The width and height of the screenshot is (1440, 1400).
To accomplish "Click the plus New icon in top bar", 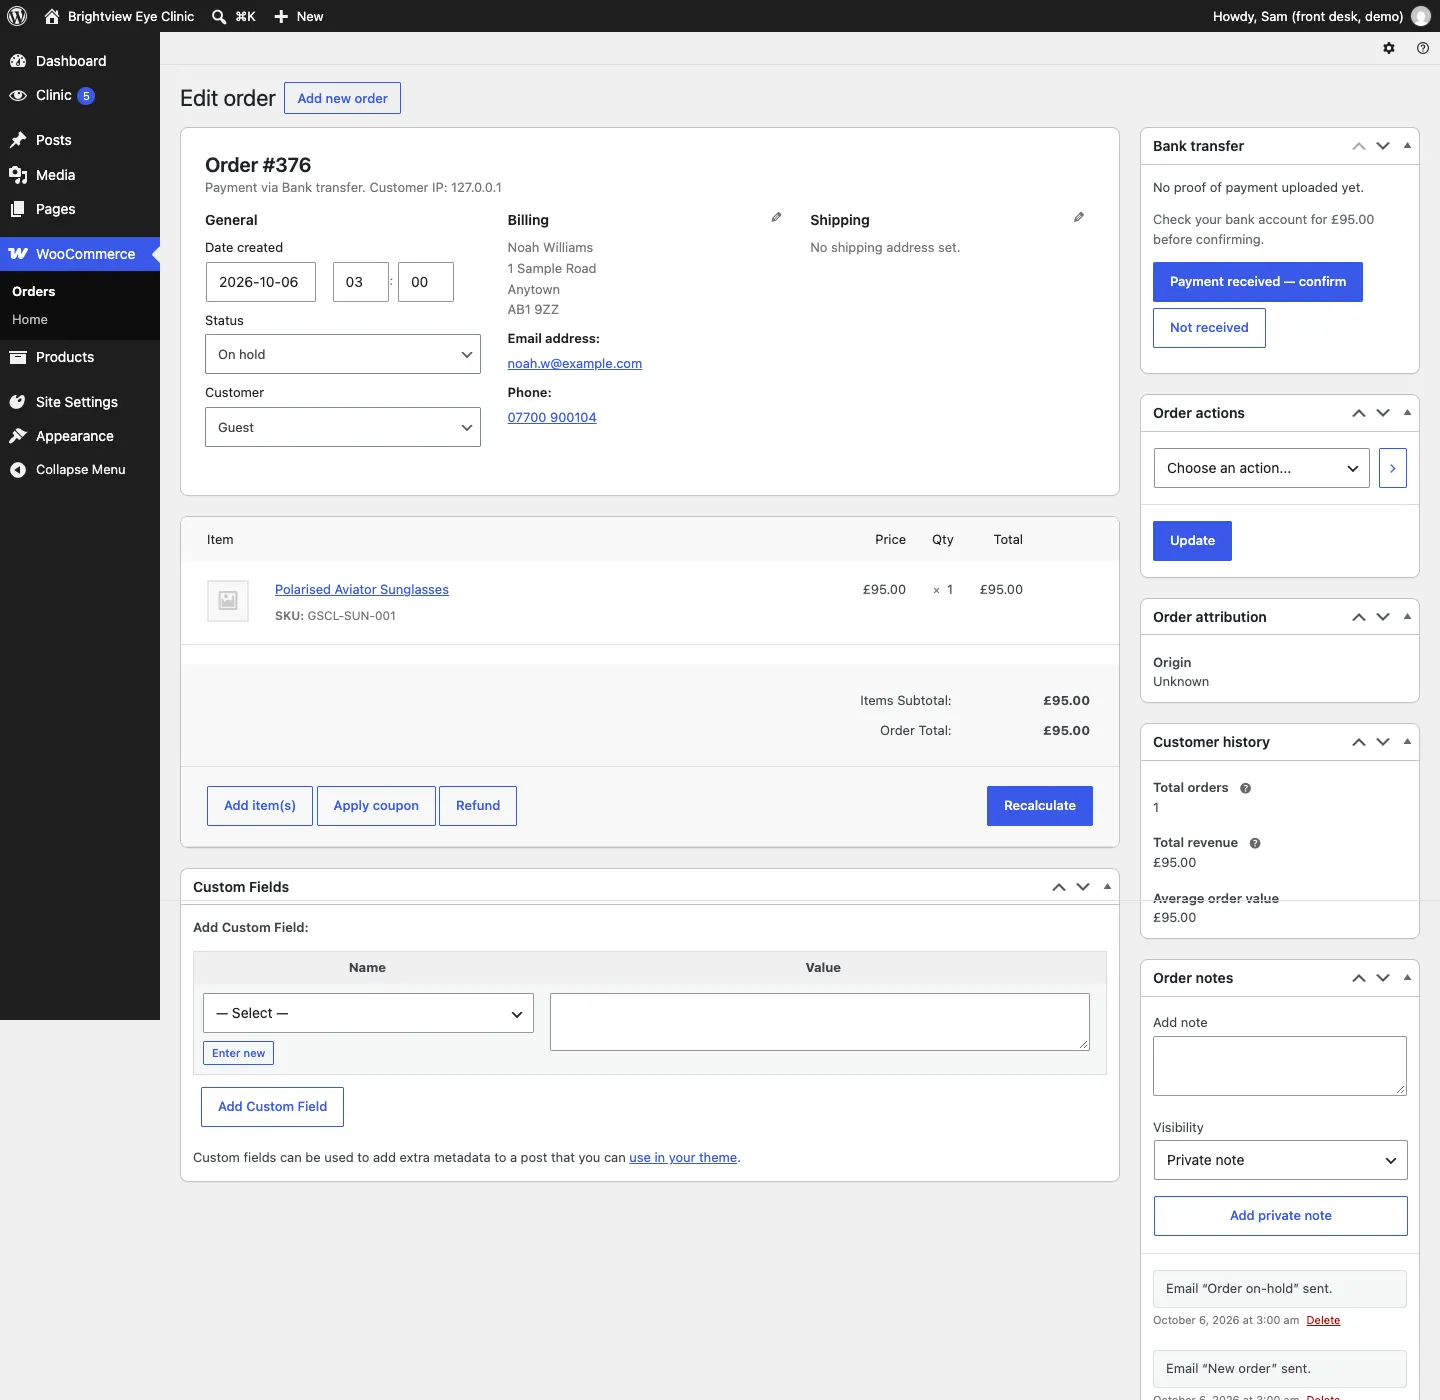I will pyautogui.click(x=281, y=16).
